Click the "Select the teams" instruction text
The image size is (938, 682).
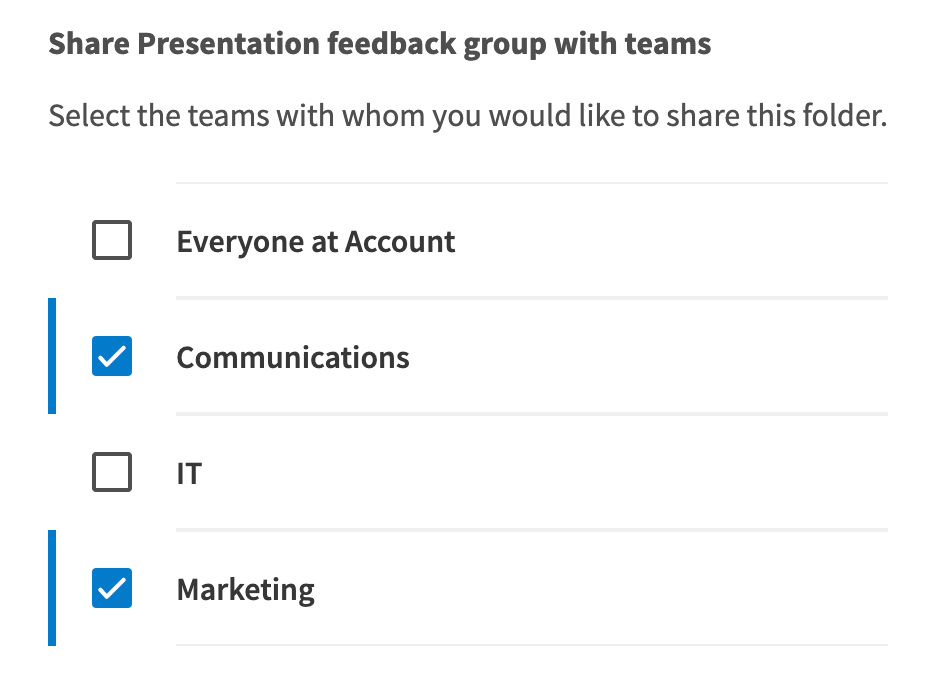pos(467,118)
